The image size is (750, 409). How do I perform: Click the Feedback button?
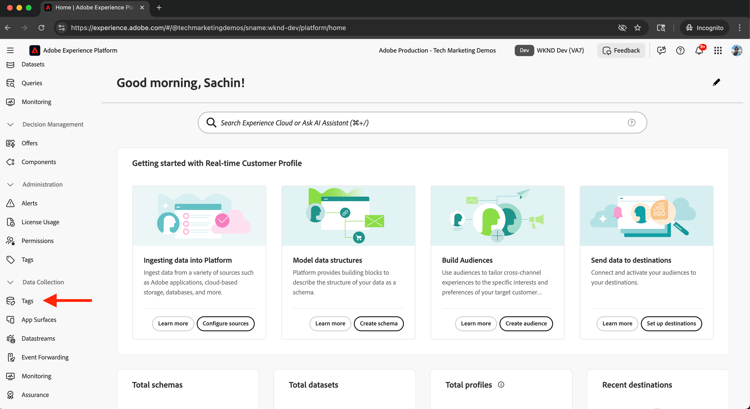(621, 50)
